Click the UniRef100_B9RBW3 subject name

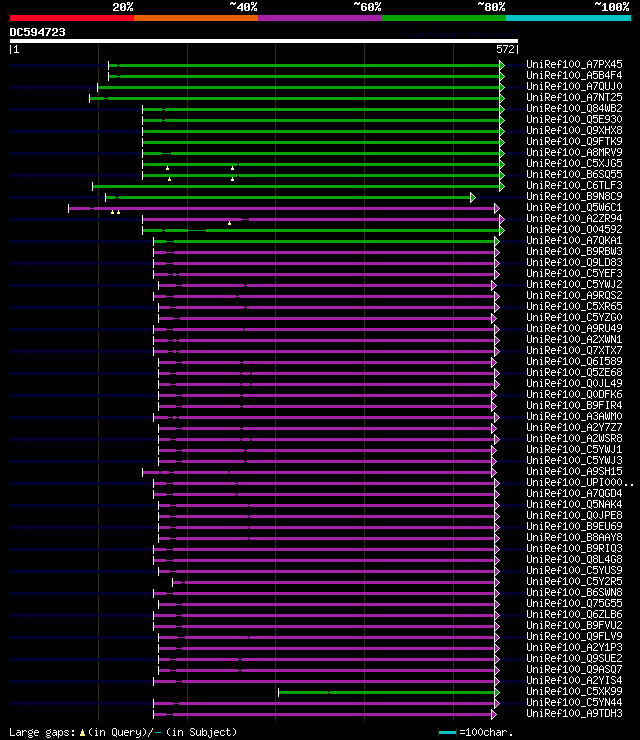pos(574,251)
